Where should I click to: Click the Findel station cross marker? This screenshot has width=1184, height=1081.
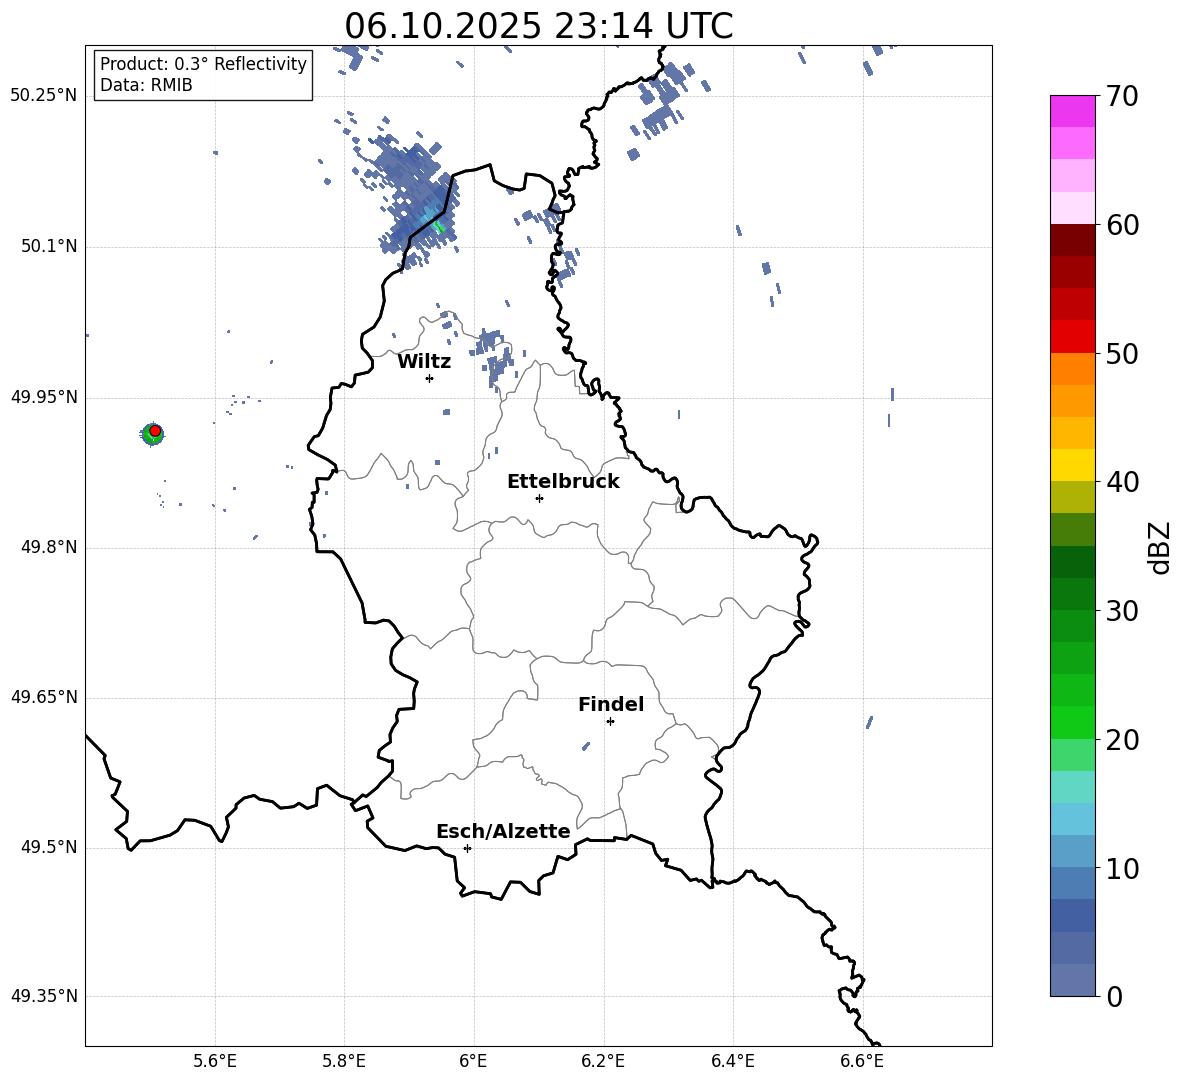(x=610, y=722)
